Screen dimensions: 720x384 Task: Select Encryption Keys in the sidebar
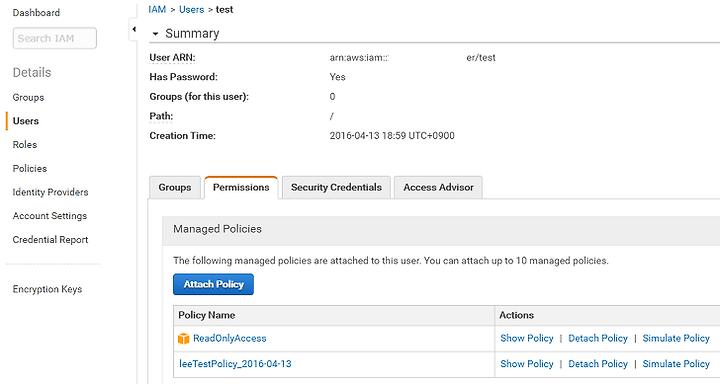(47, 289)
